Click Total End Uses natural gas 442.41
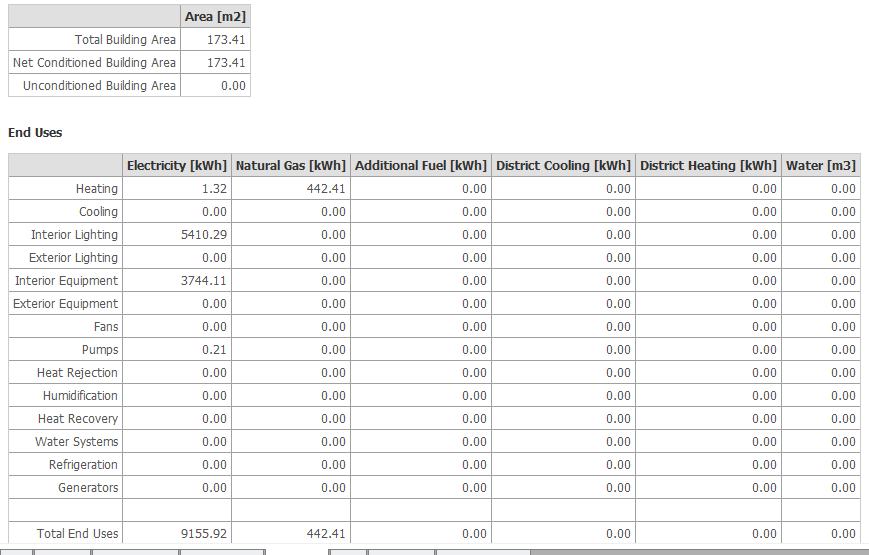This screenshot has height=555, width=869. (x=326, y=534)
